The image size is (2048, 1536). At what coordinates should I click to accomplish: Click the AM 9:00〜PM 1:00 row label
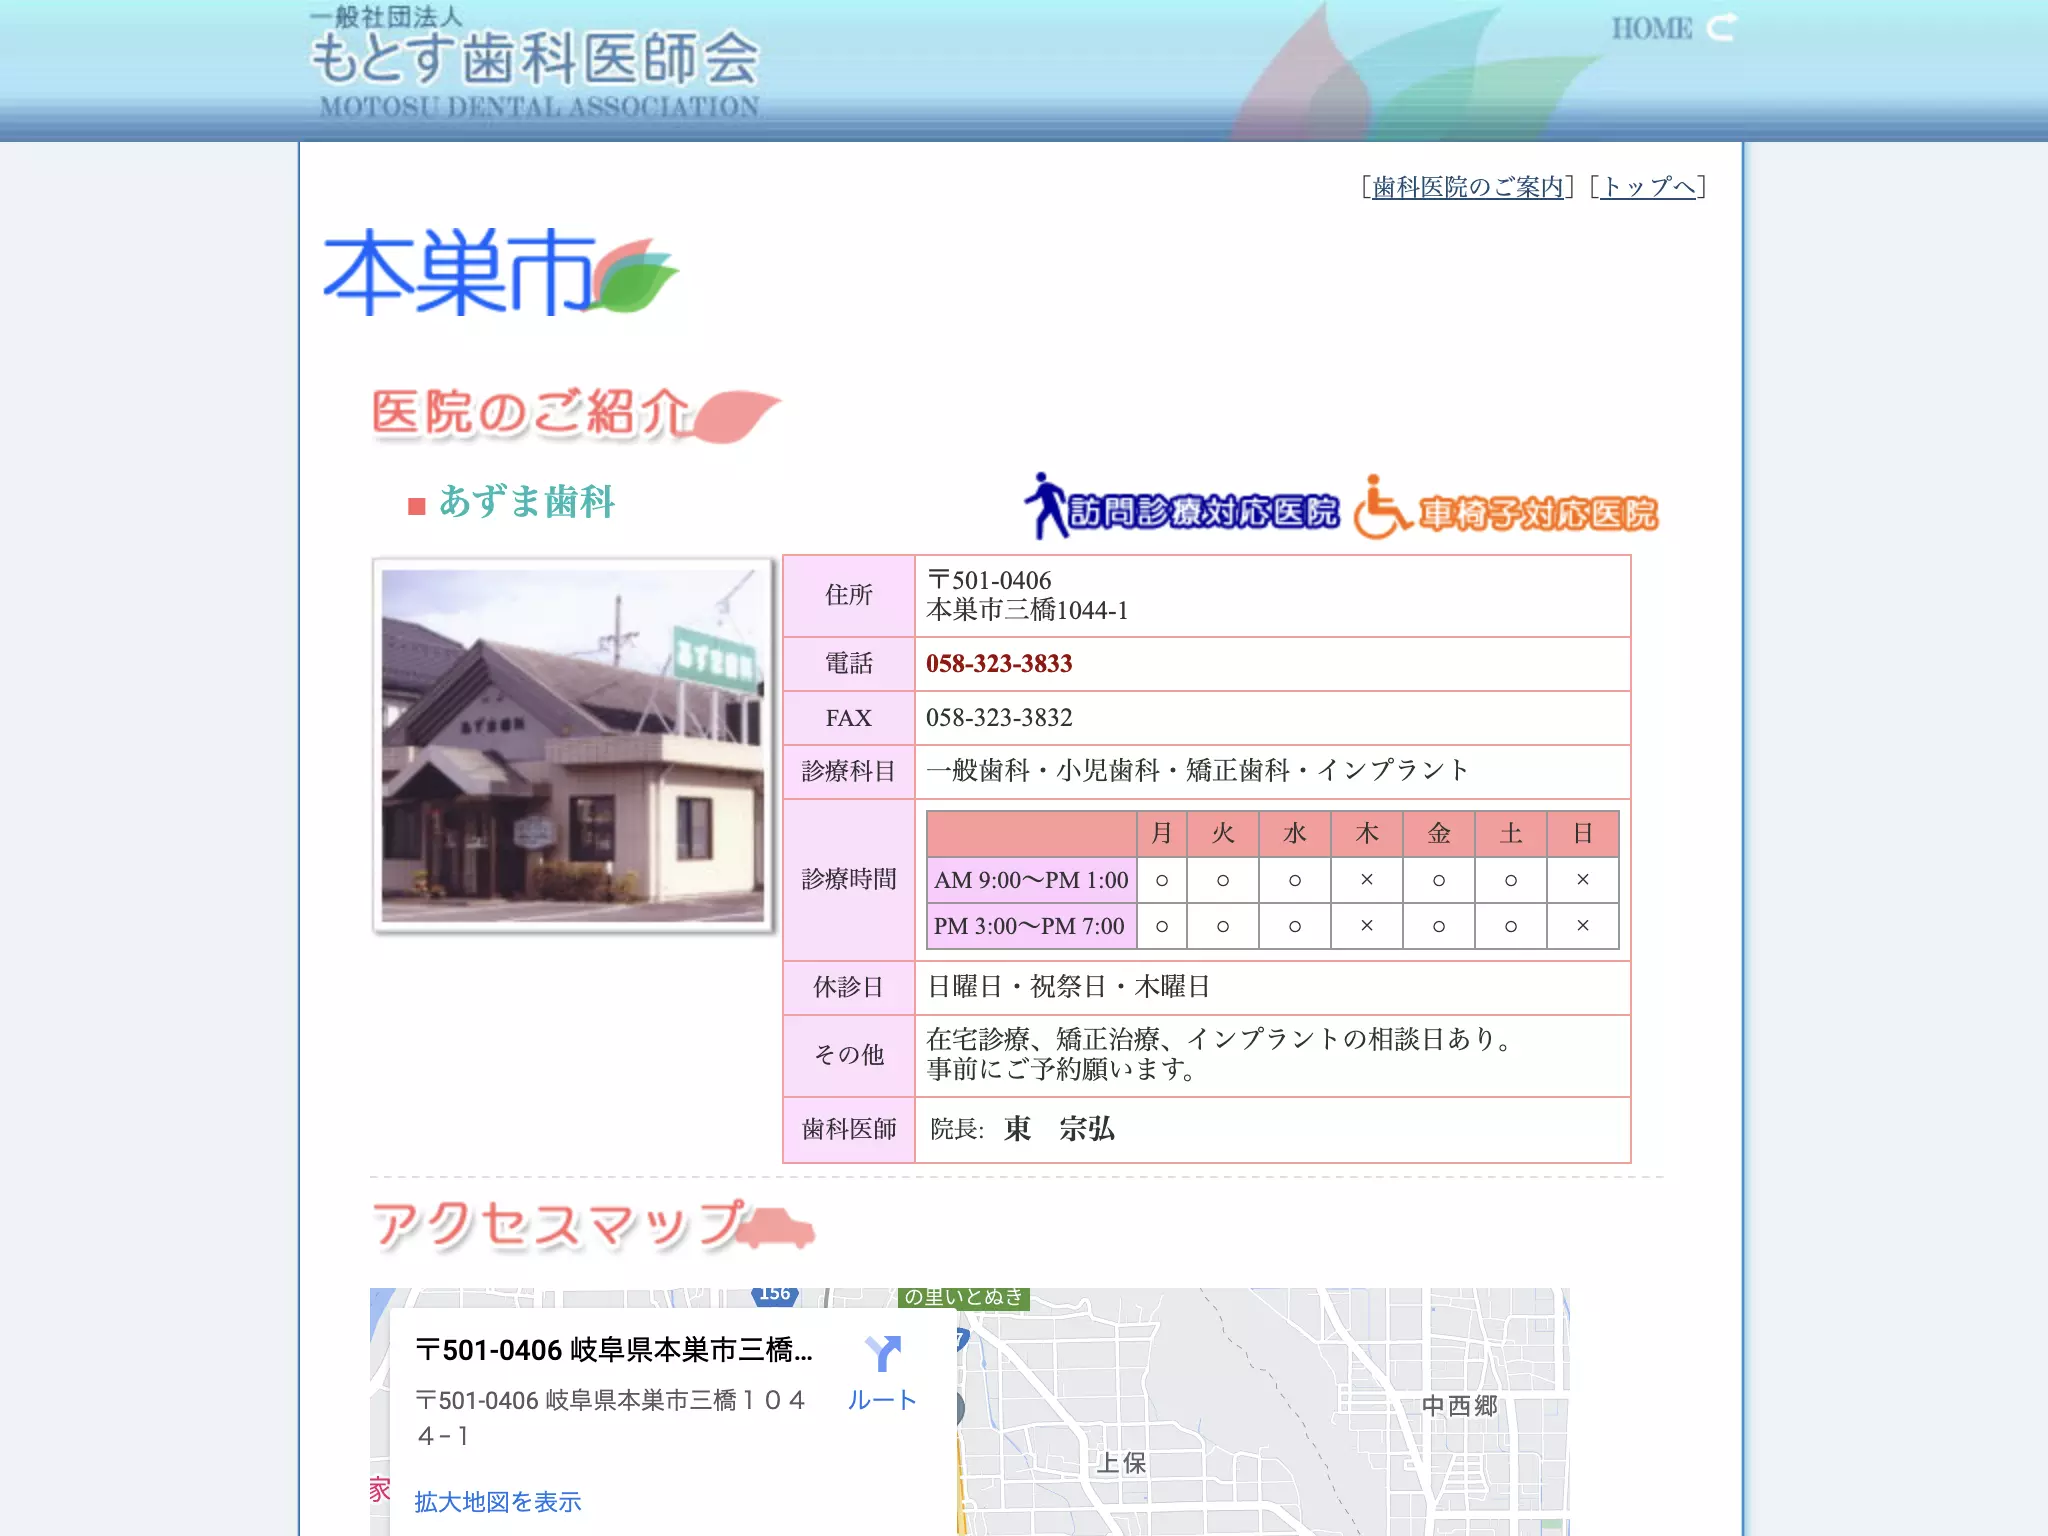point(1031,880)
